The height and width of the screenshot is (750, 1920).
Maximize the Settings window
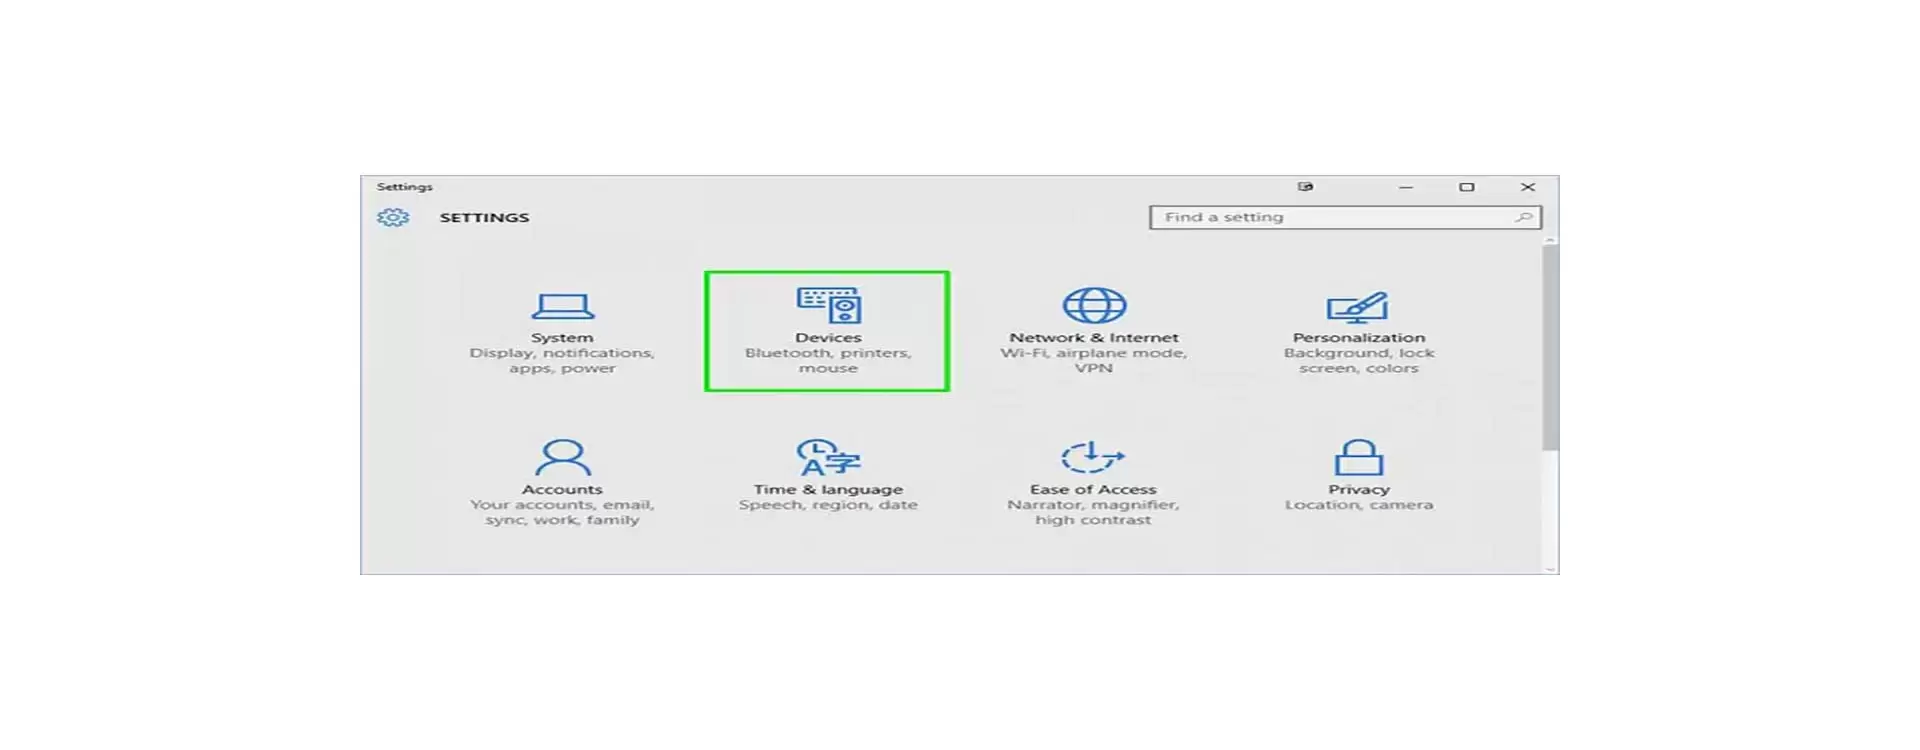coord(1466,187)
